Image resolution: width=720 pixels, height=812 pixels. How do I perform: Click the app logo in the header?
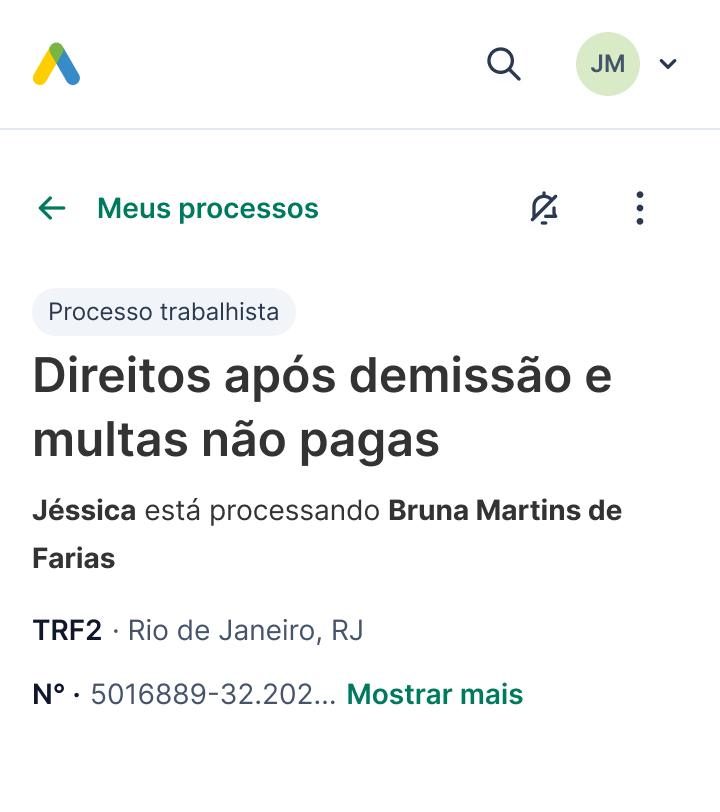56,64
